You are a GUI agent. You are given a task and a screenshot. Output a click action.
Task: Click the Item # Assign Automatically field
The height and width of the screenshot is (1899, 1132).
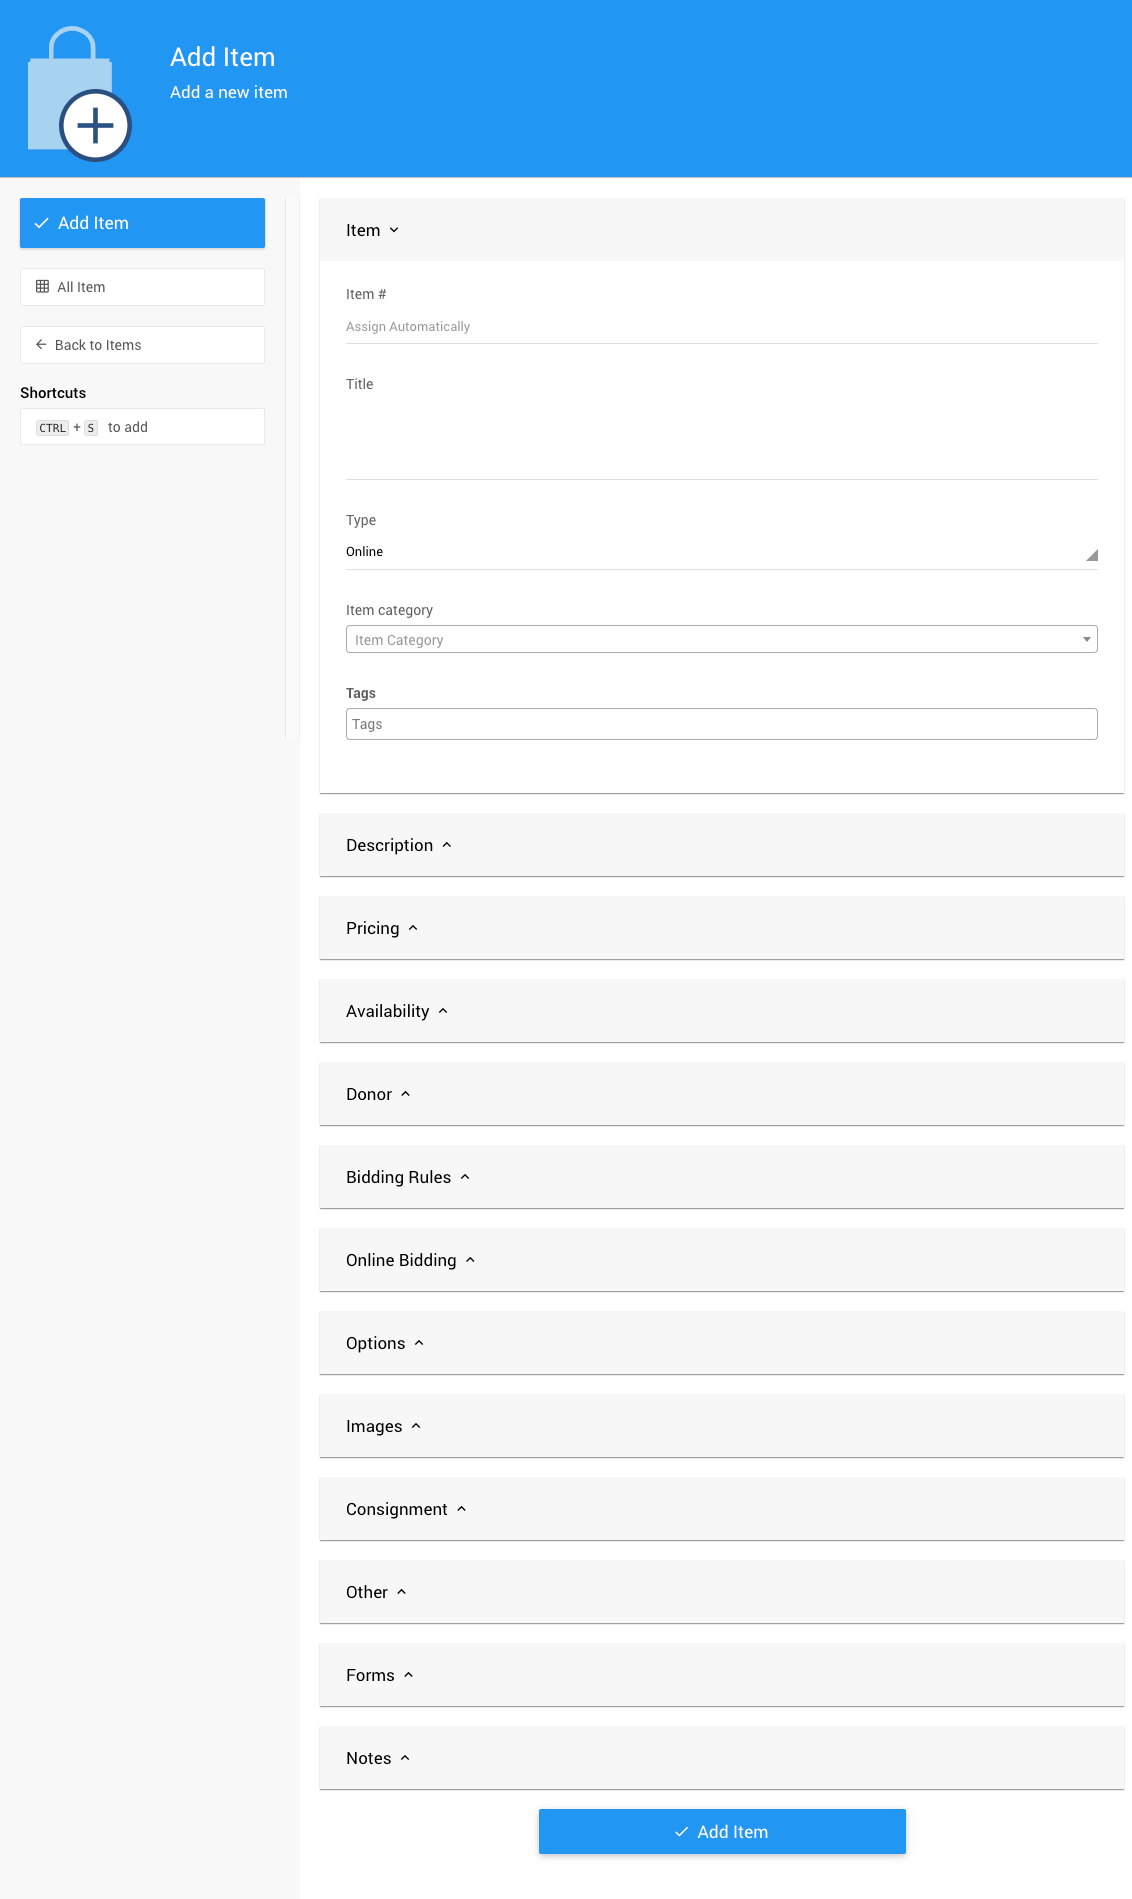tap(721, 327)
